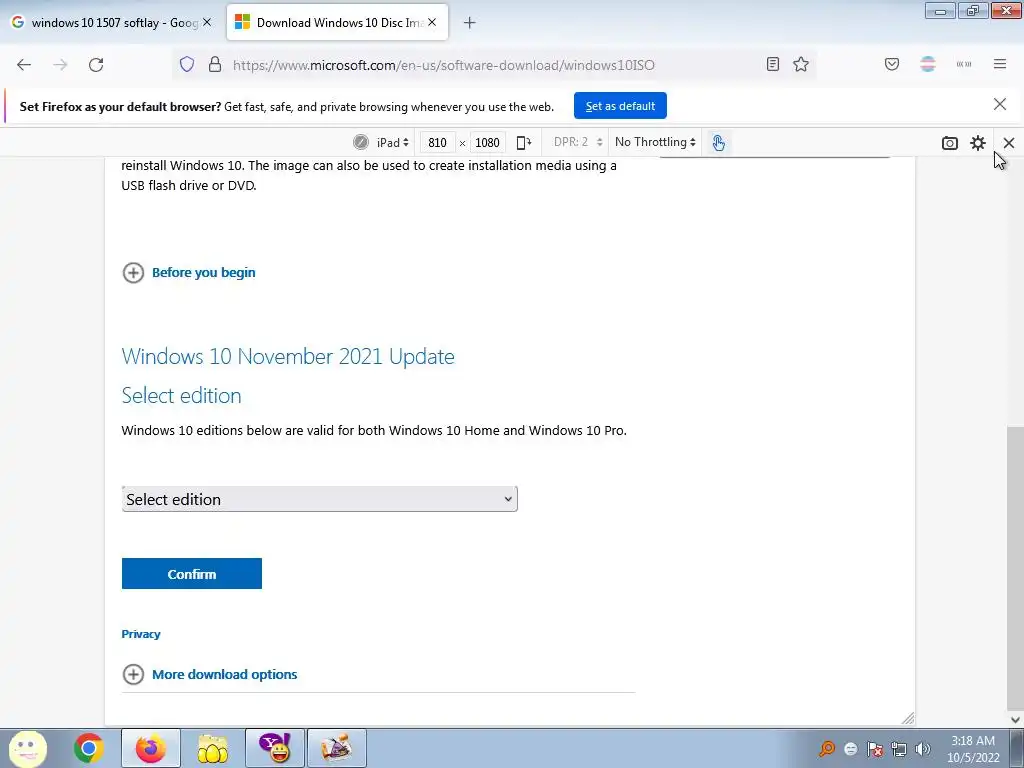Take a screenshot of the viewport
Image resolution: width=1024 pixels, height=768 pixels.
[950, 143]
